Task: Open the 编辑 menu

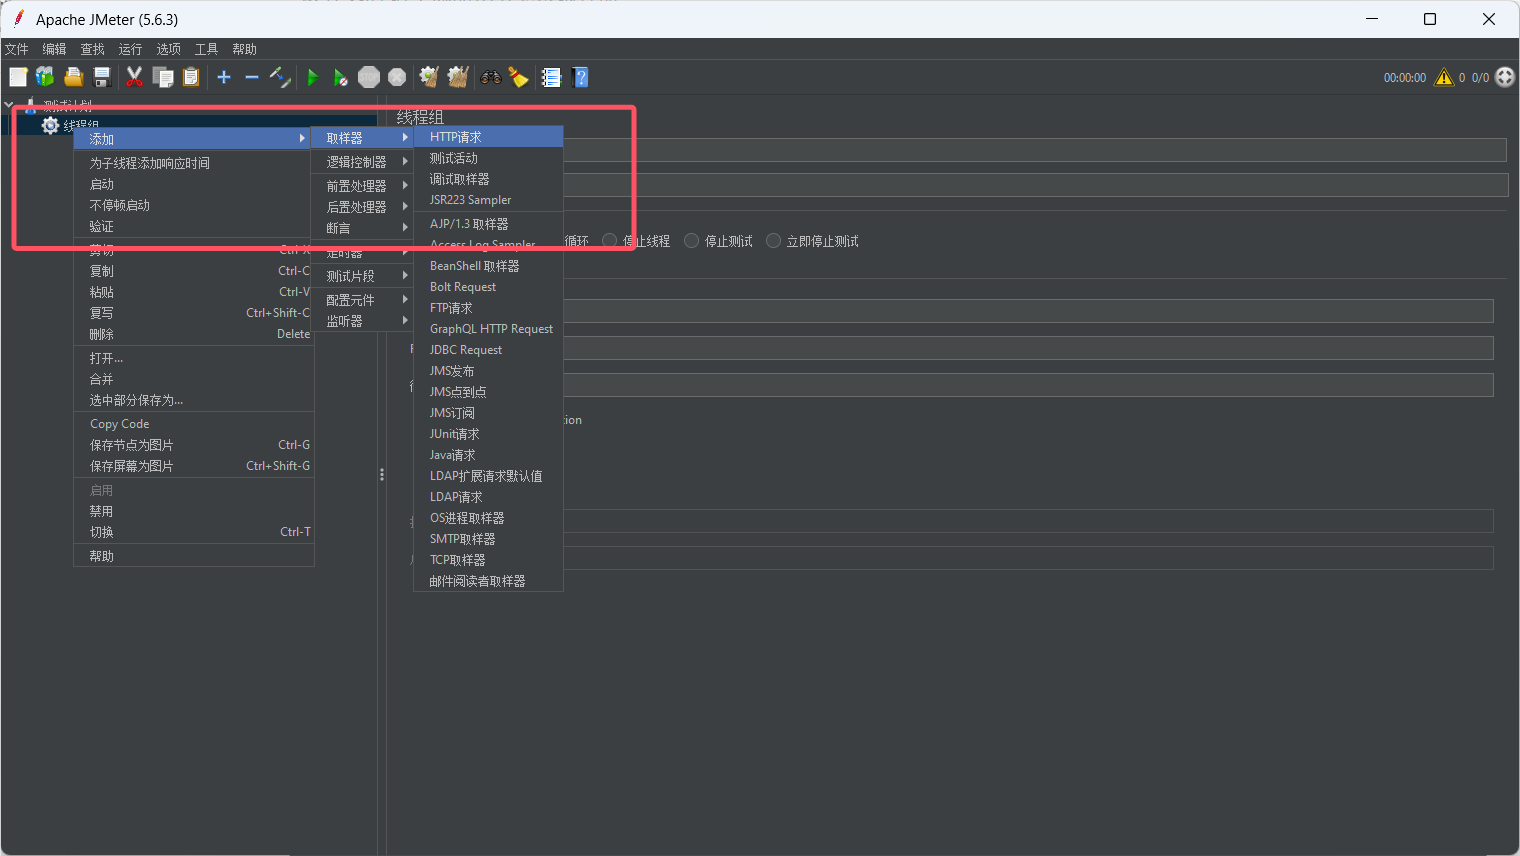Action: [54, 49]
